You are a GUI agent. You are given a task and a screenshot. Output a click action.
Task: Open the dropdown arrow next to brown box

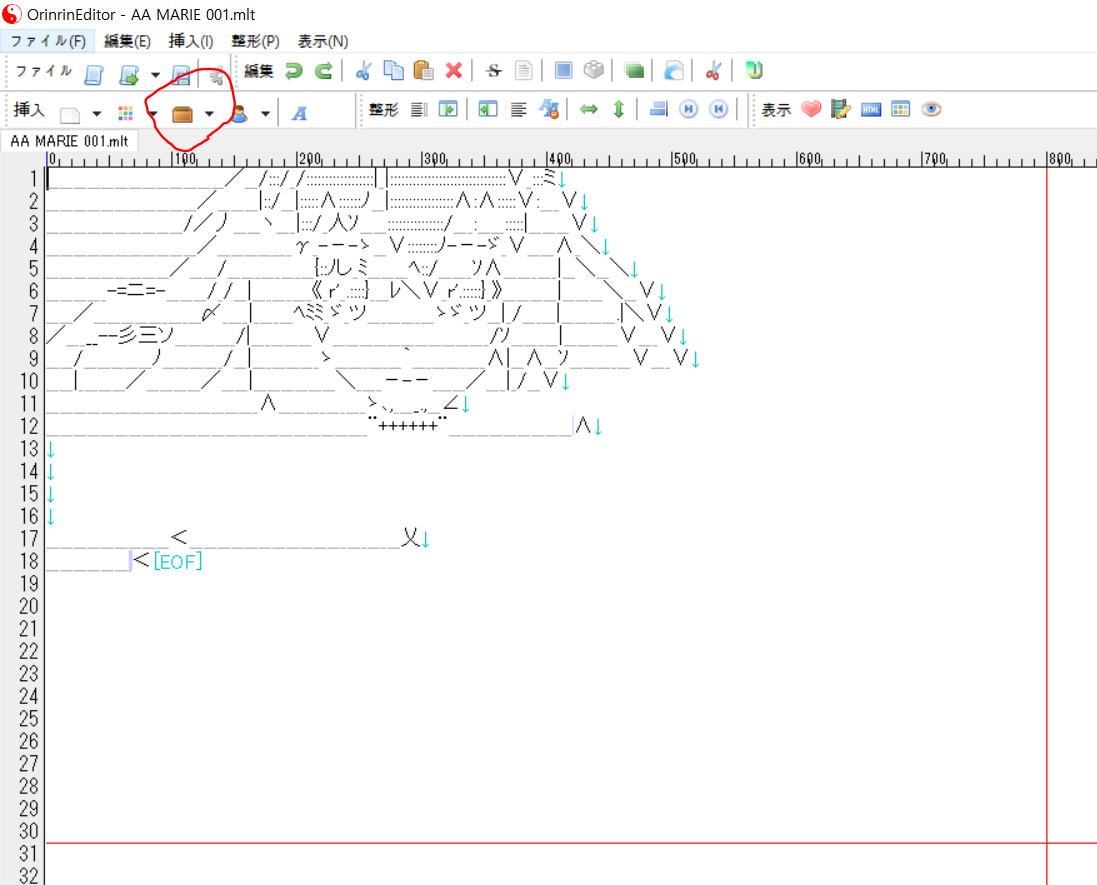click(209, 114)
